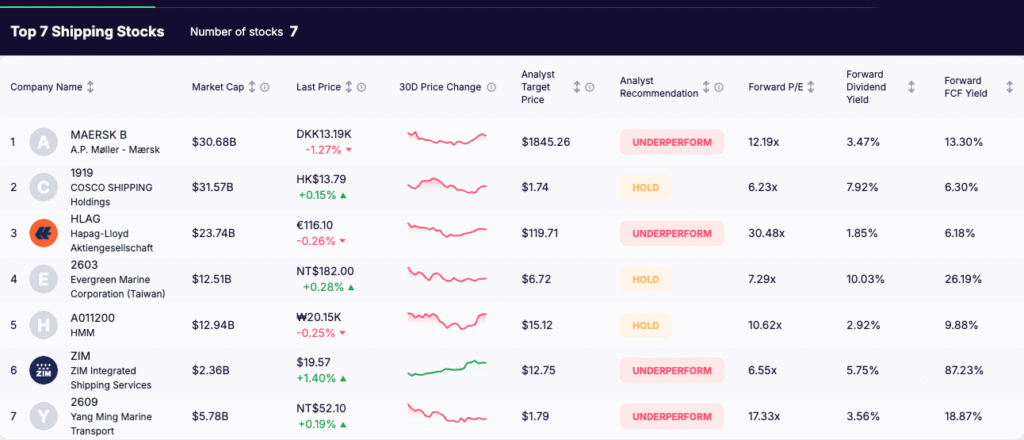
Task: Select the 87.23% FCF yield value
Action: point(963,371)
